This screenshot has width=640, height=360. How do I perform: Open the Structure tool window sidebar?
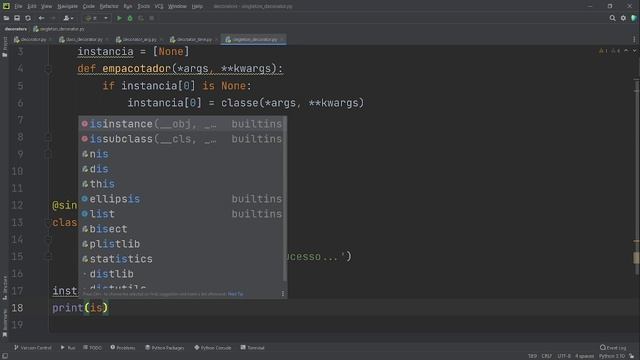tap(4, 288)
